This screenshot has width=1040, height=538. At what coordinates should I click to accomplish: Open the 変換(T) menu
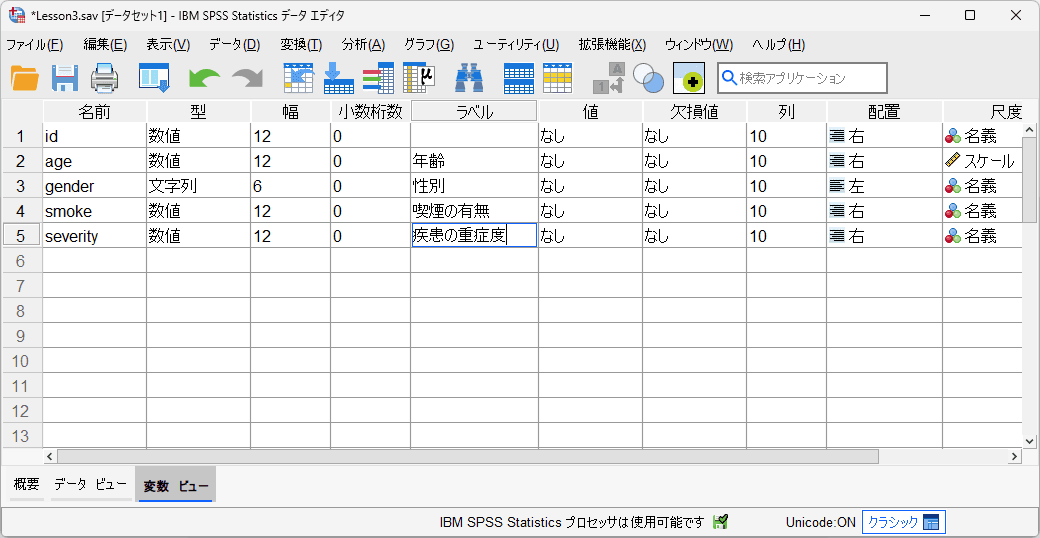301,45
